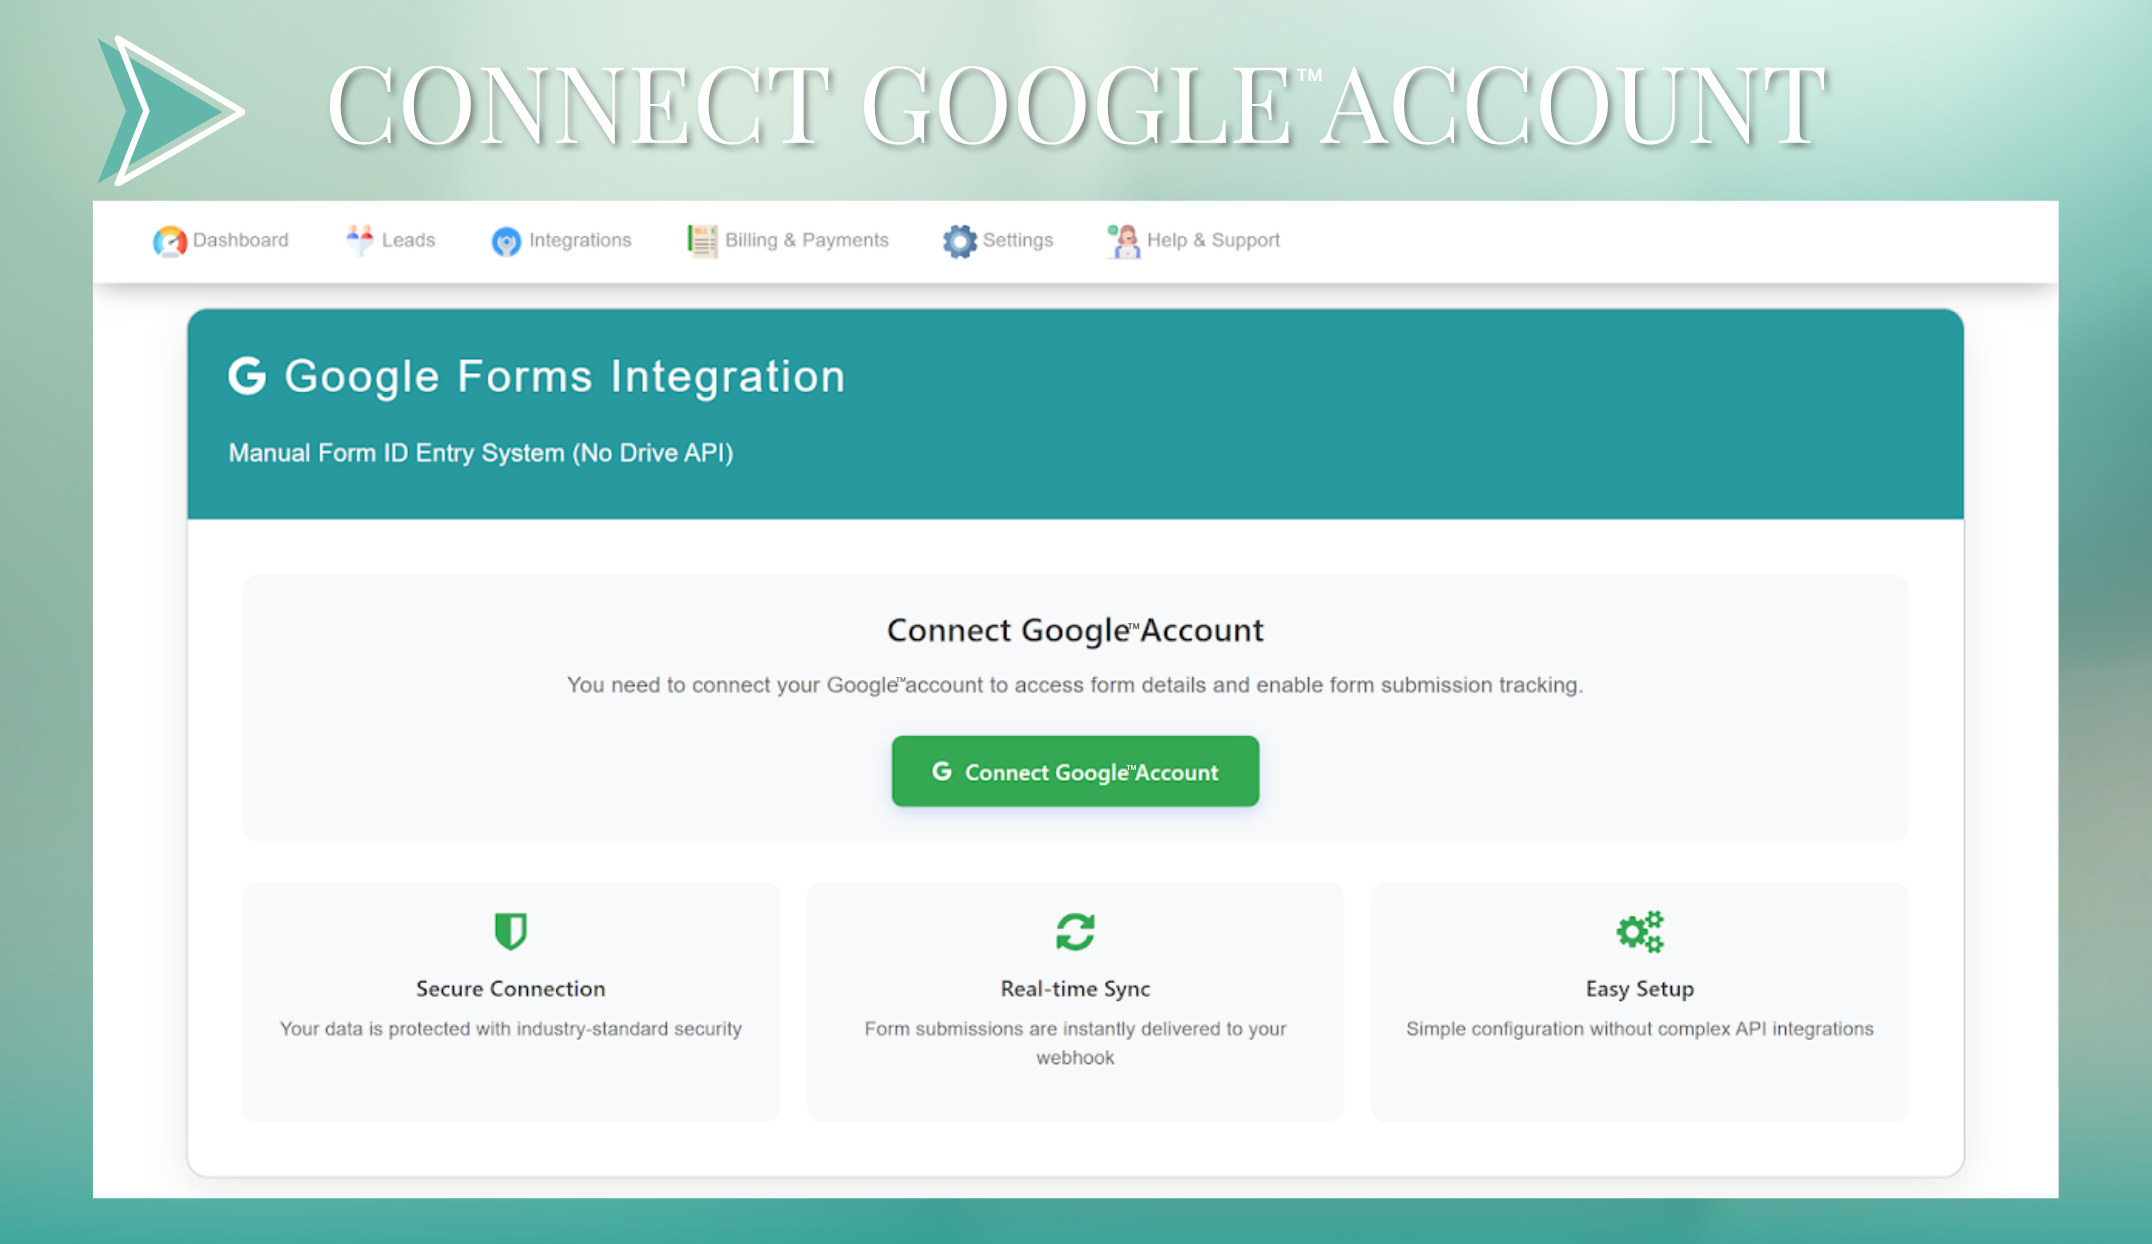
Task: Click the Secure Connection card title
Action: point(510,988)
